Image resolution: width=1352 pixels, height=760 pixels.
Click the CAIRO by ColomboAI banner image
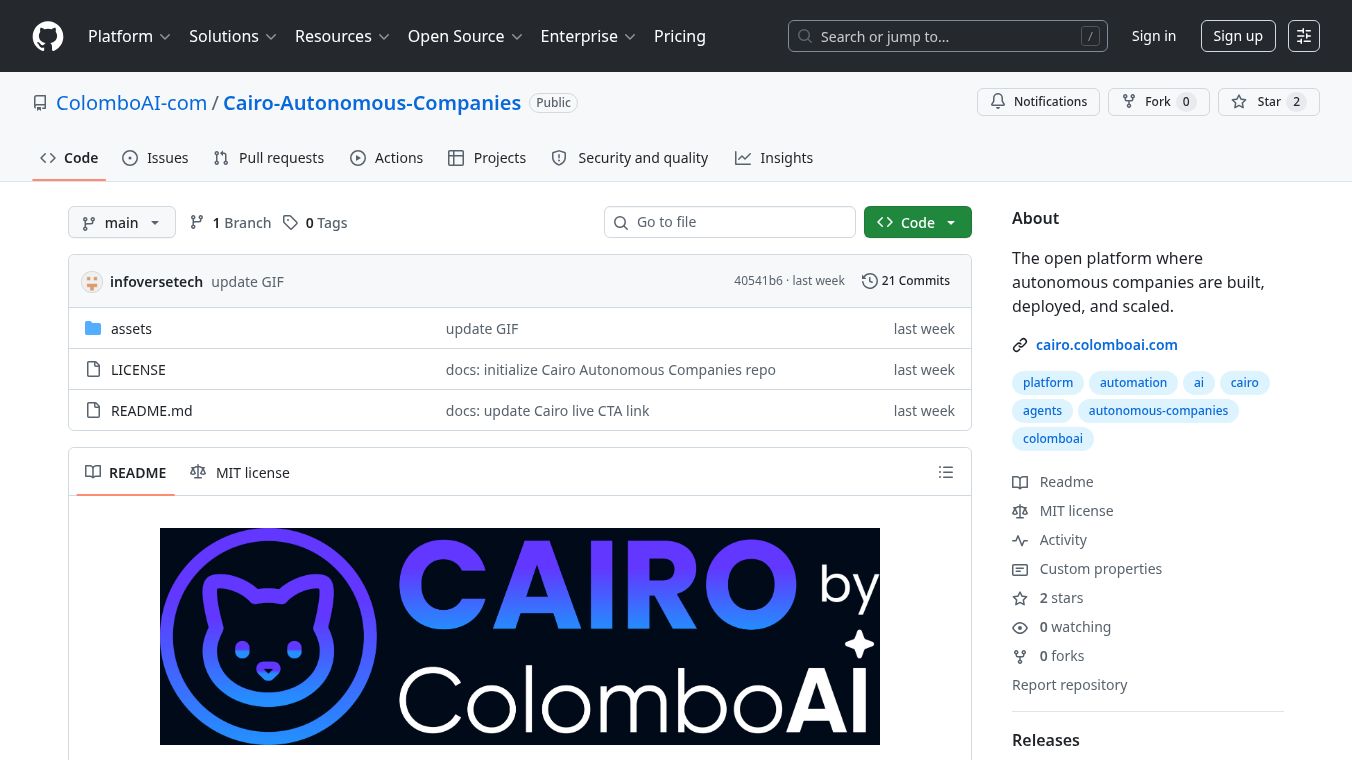(520, 636)
